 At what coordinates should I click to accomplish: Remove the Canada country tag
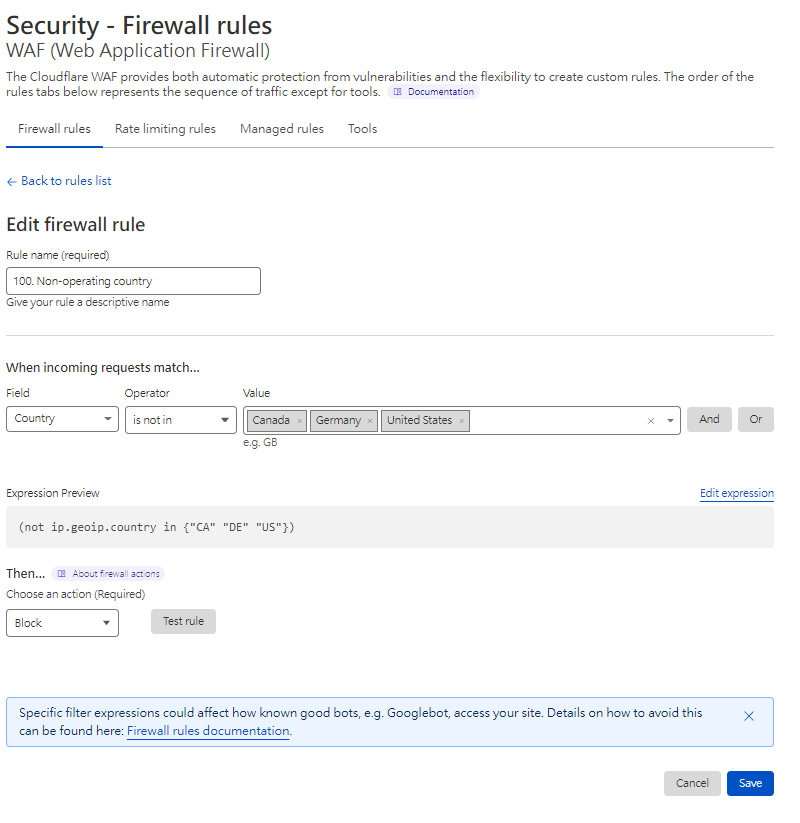click(x=300, y=421)
